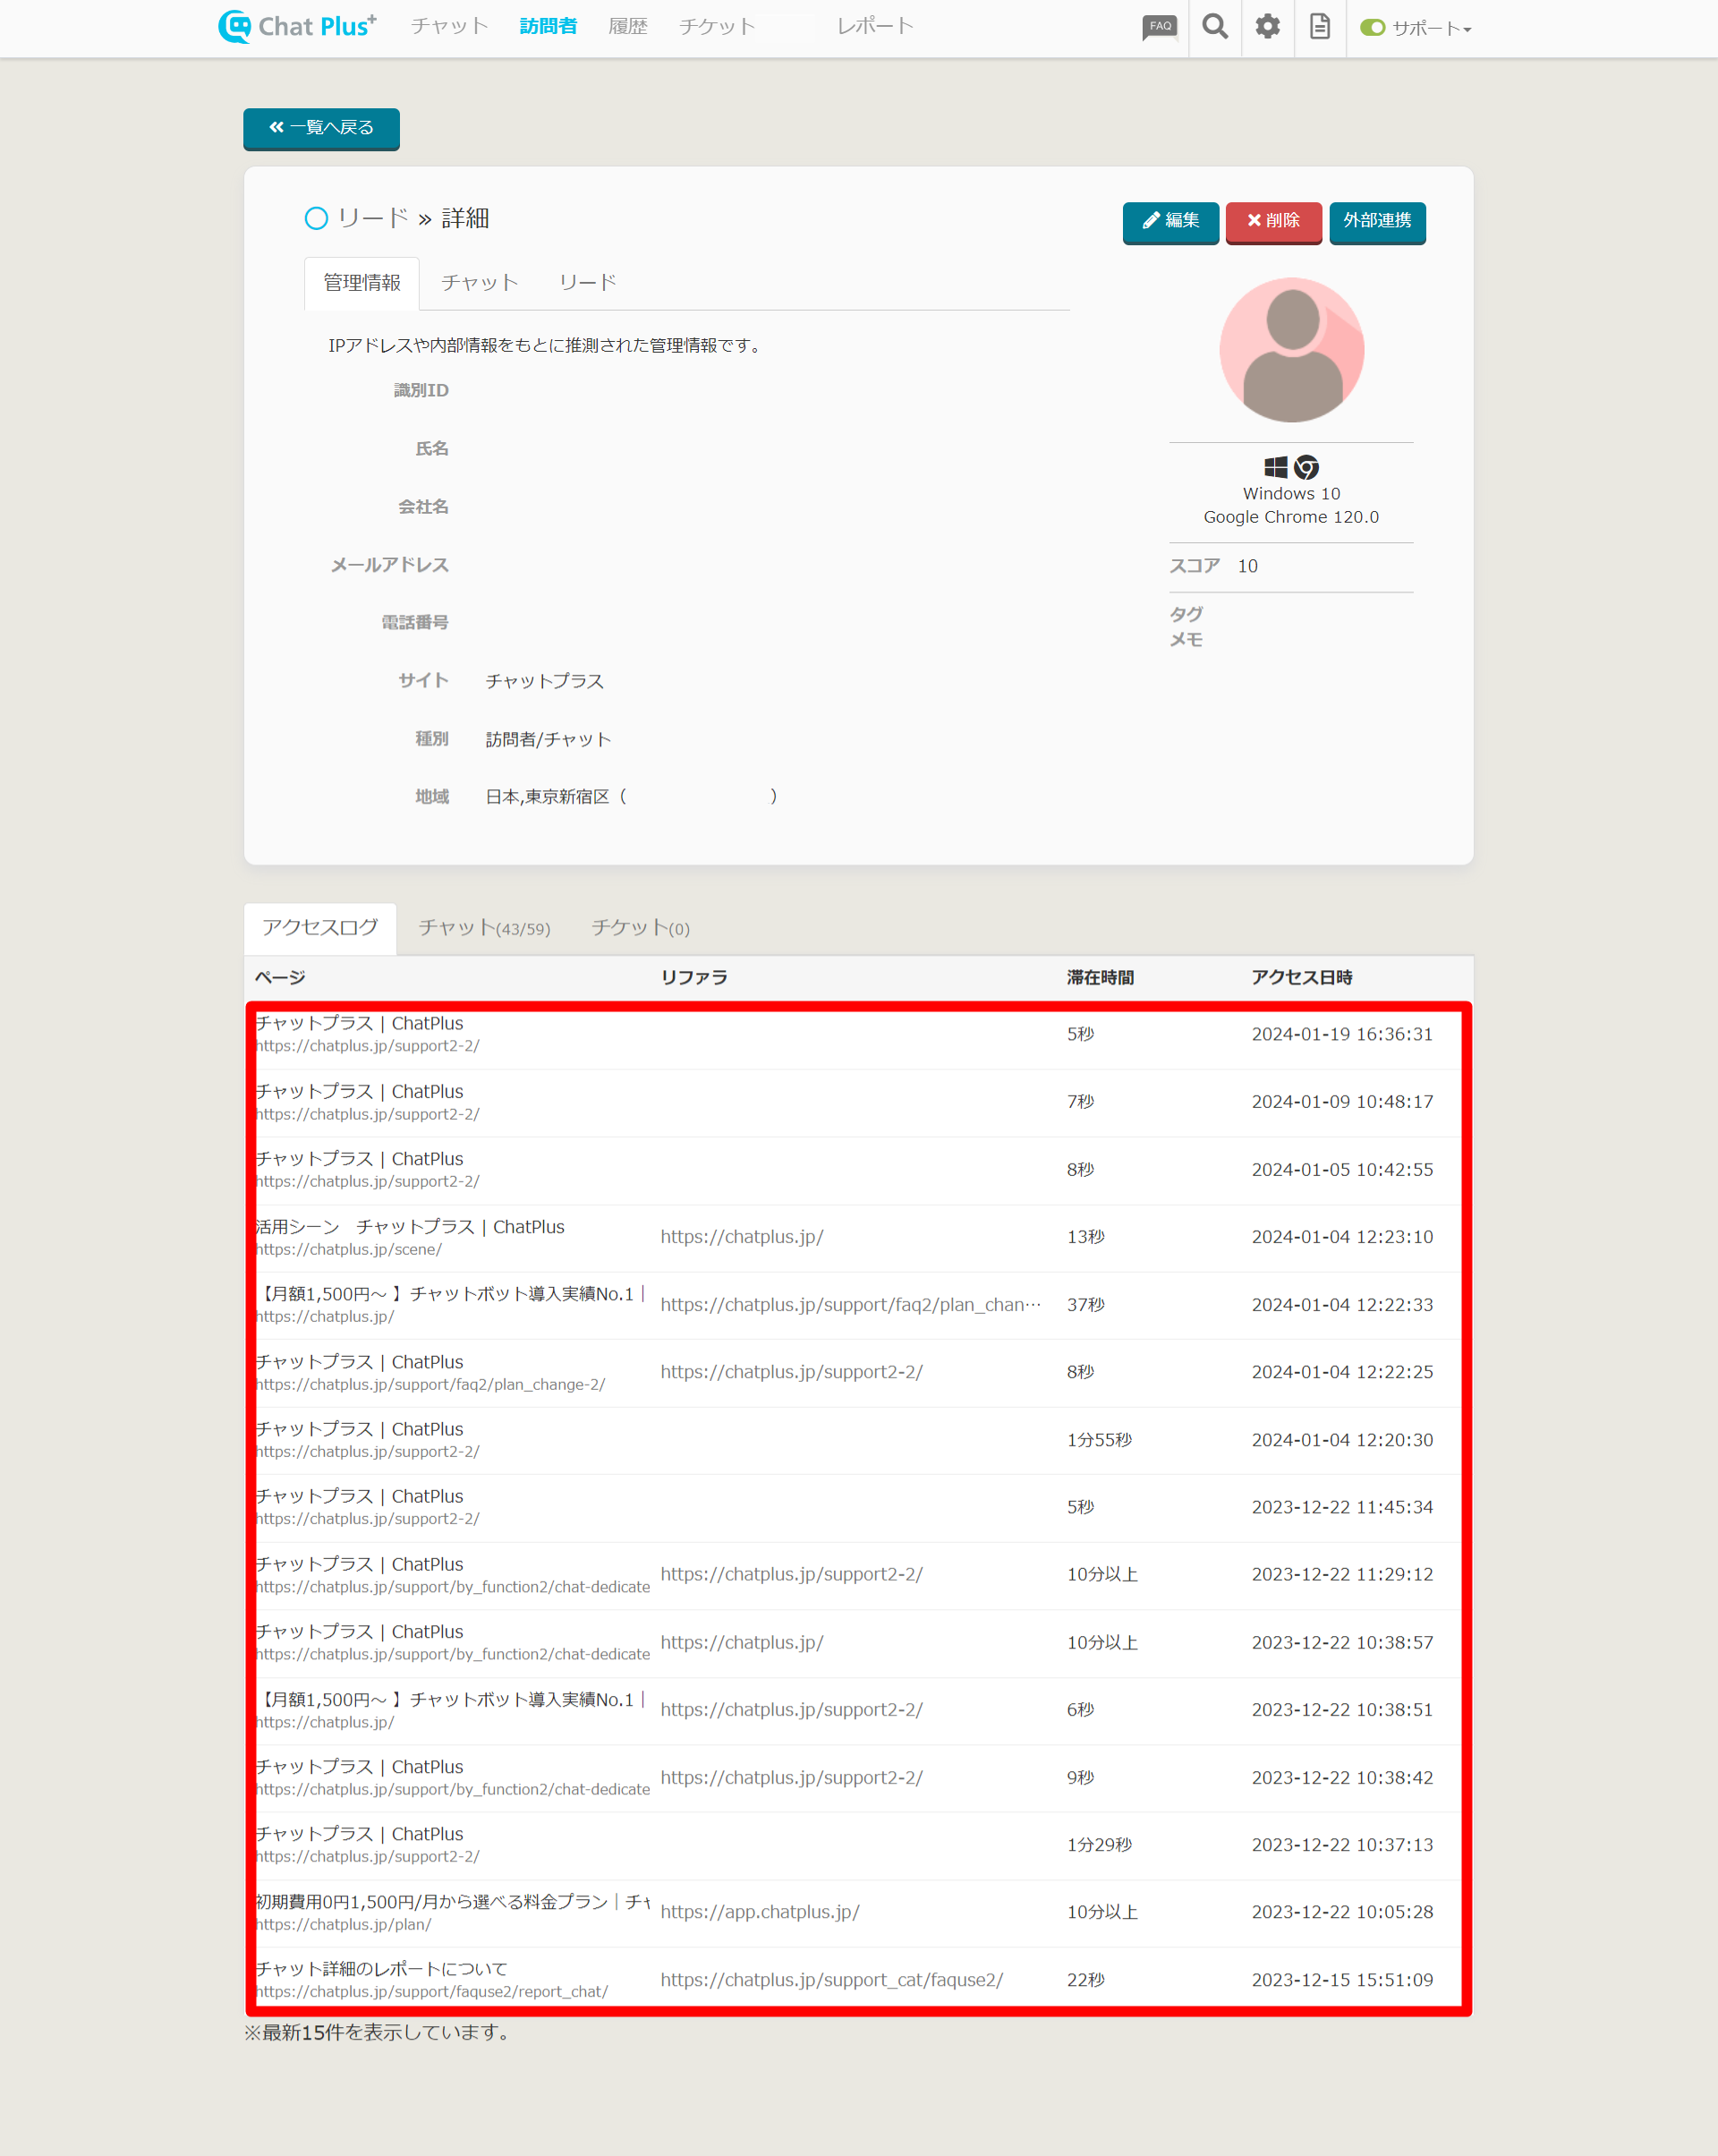1718x2156 pixels.
Task: Click the Google Chrome 120.0 text
Action: [x=1291, y=517]
